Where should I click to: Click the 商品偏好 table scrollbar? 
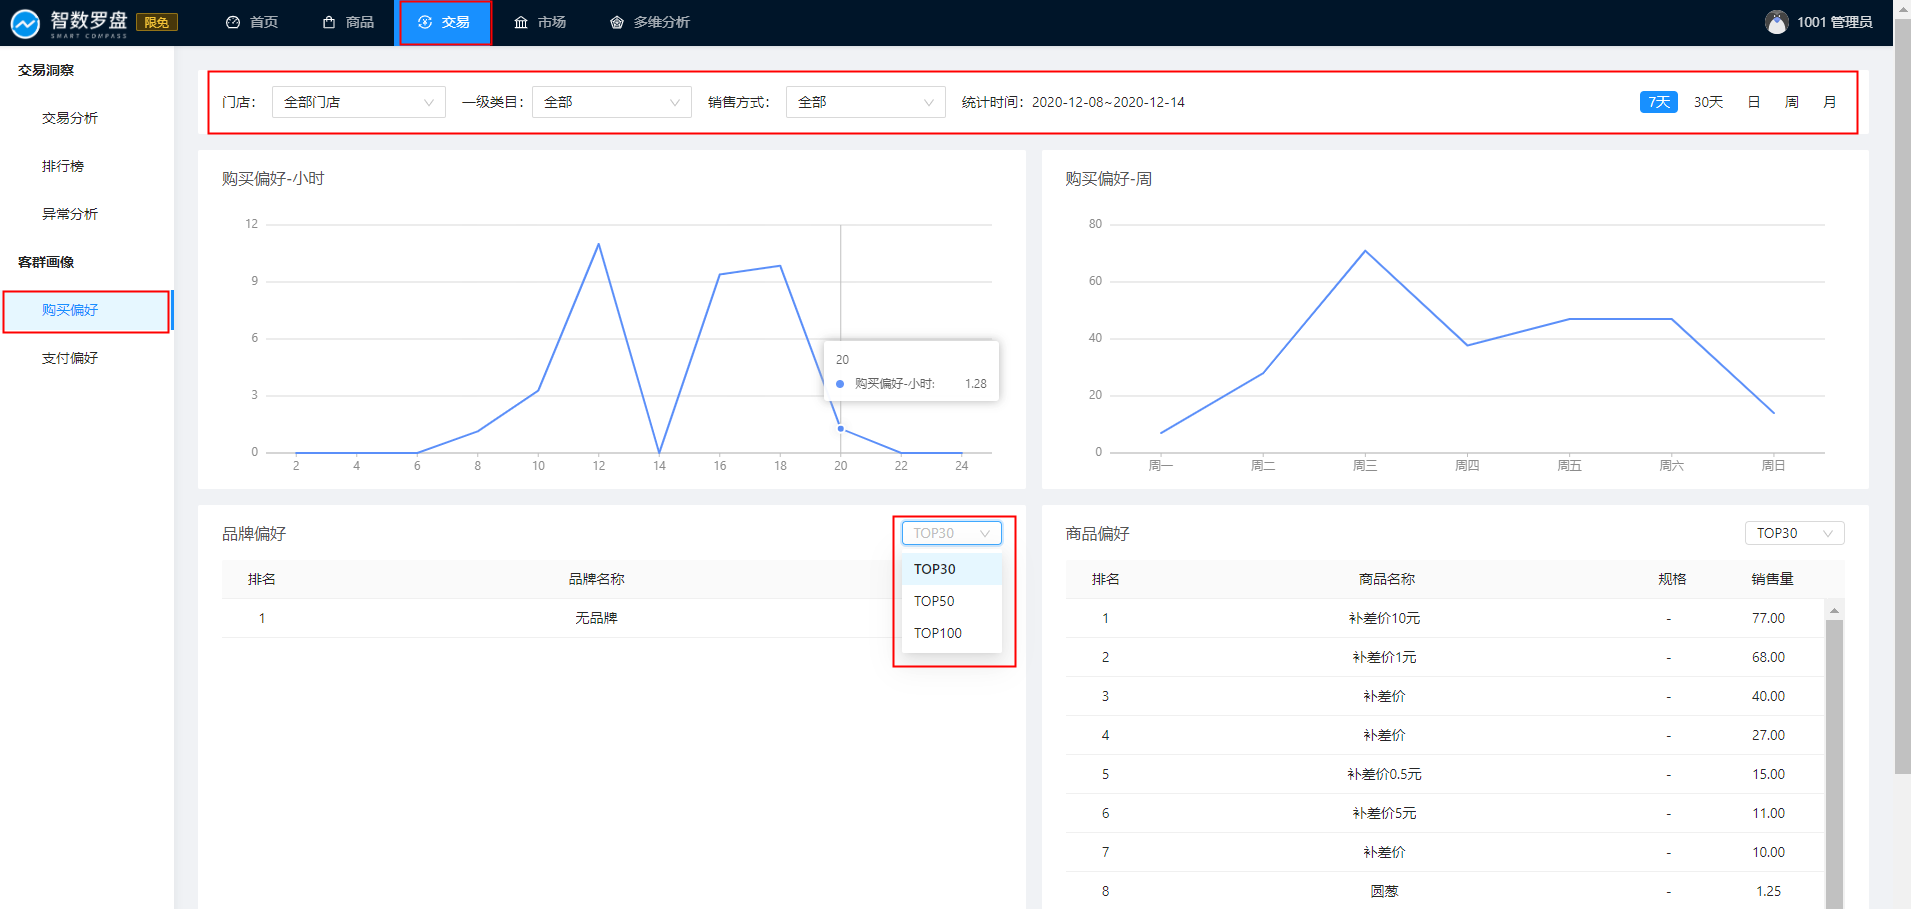(x=1834, y=760)
